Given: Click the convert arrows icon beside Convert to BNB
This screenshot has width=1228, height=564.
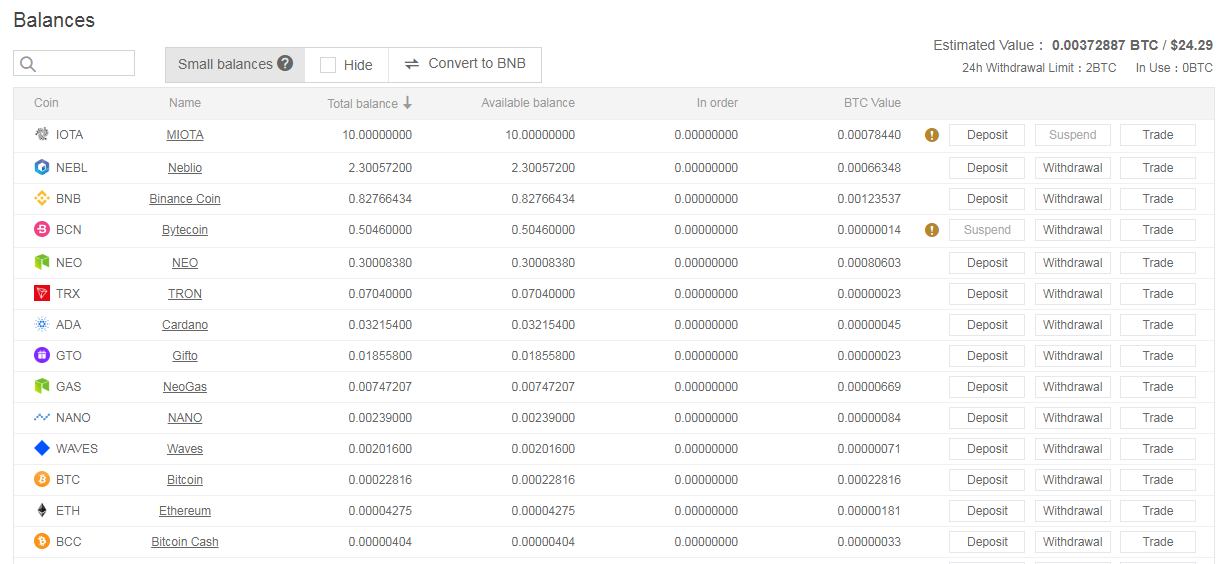Looking at the screenshot, I should 412,64.
